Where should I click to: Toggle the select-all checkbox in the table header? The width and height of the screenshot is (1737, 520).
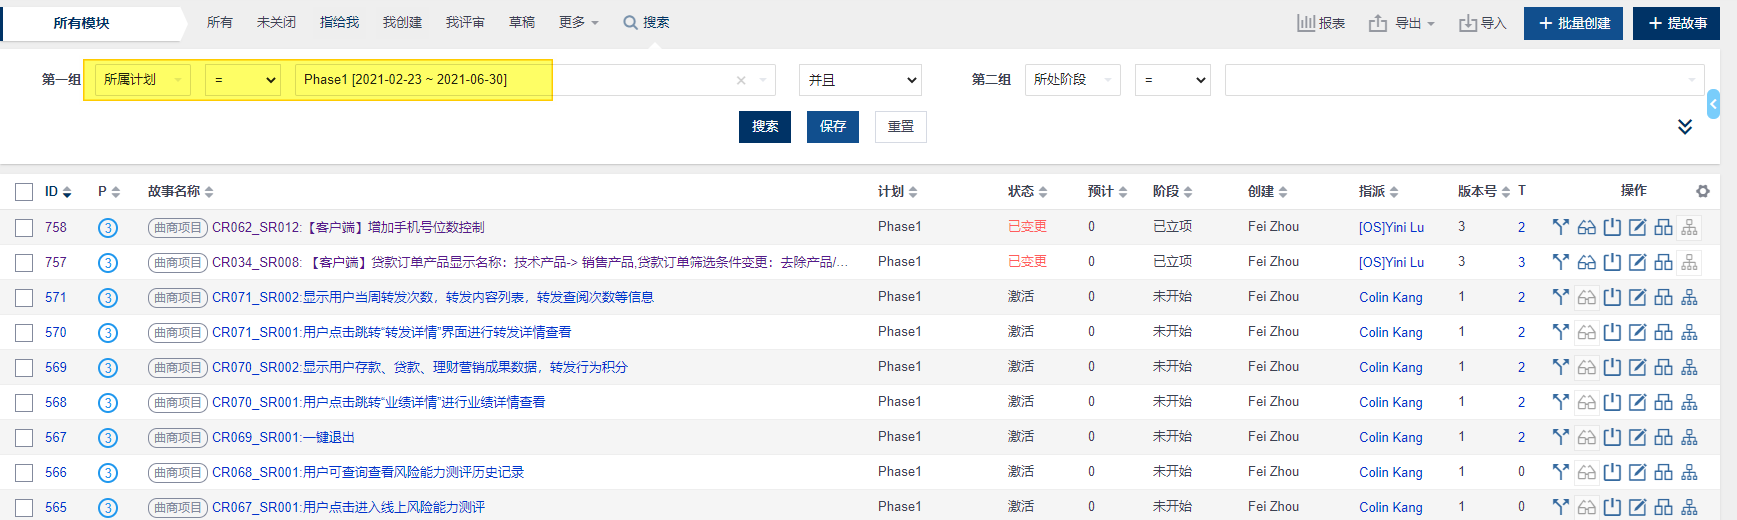(24, 192)
